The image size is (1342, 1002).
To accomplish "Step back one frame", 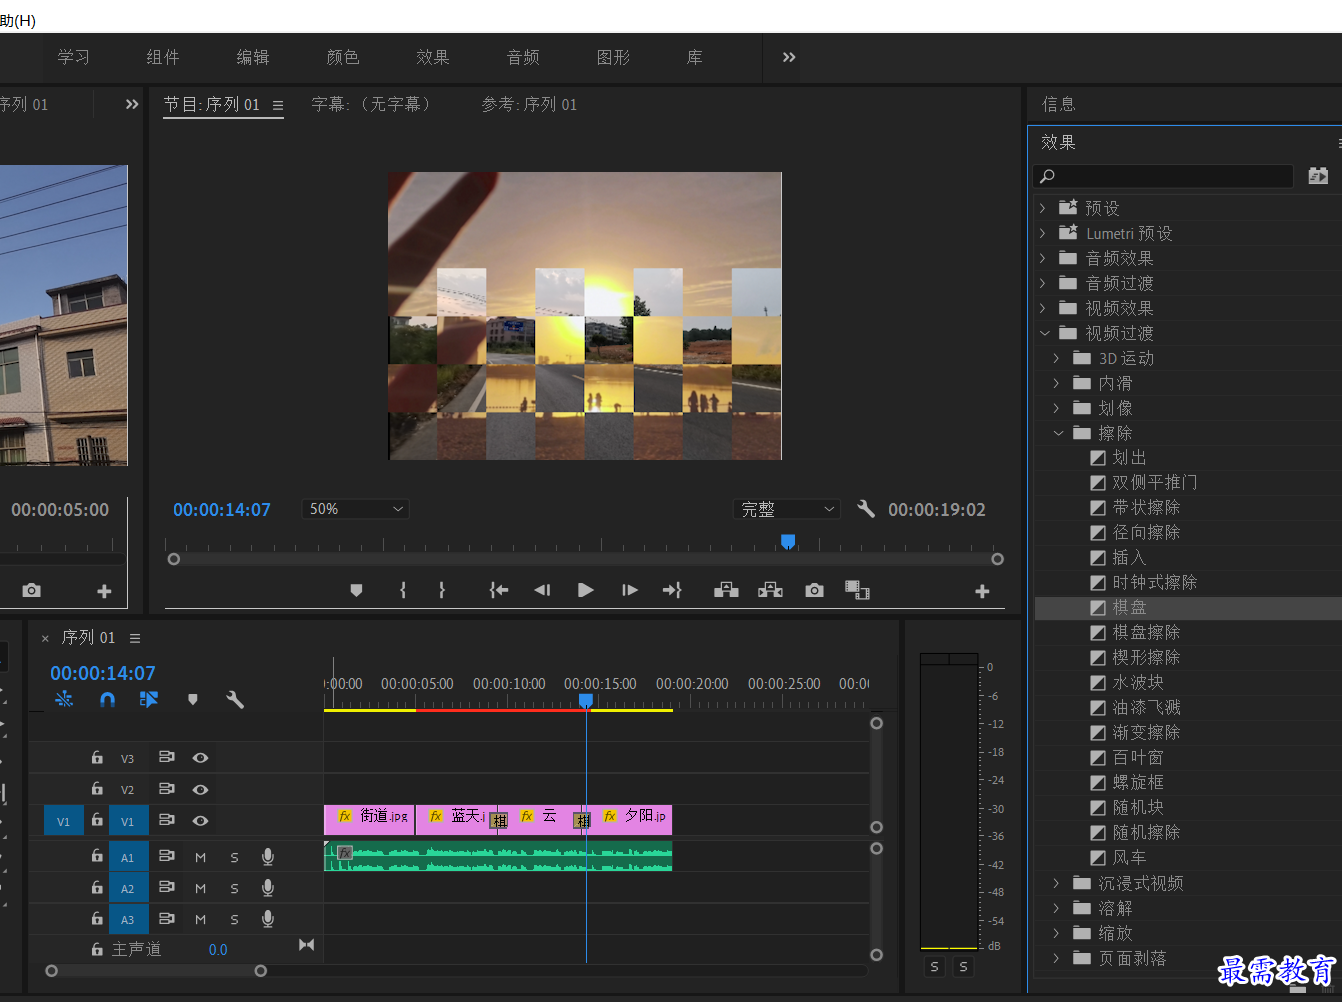I will [x=542, y=590].
